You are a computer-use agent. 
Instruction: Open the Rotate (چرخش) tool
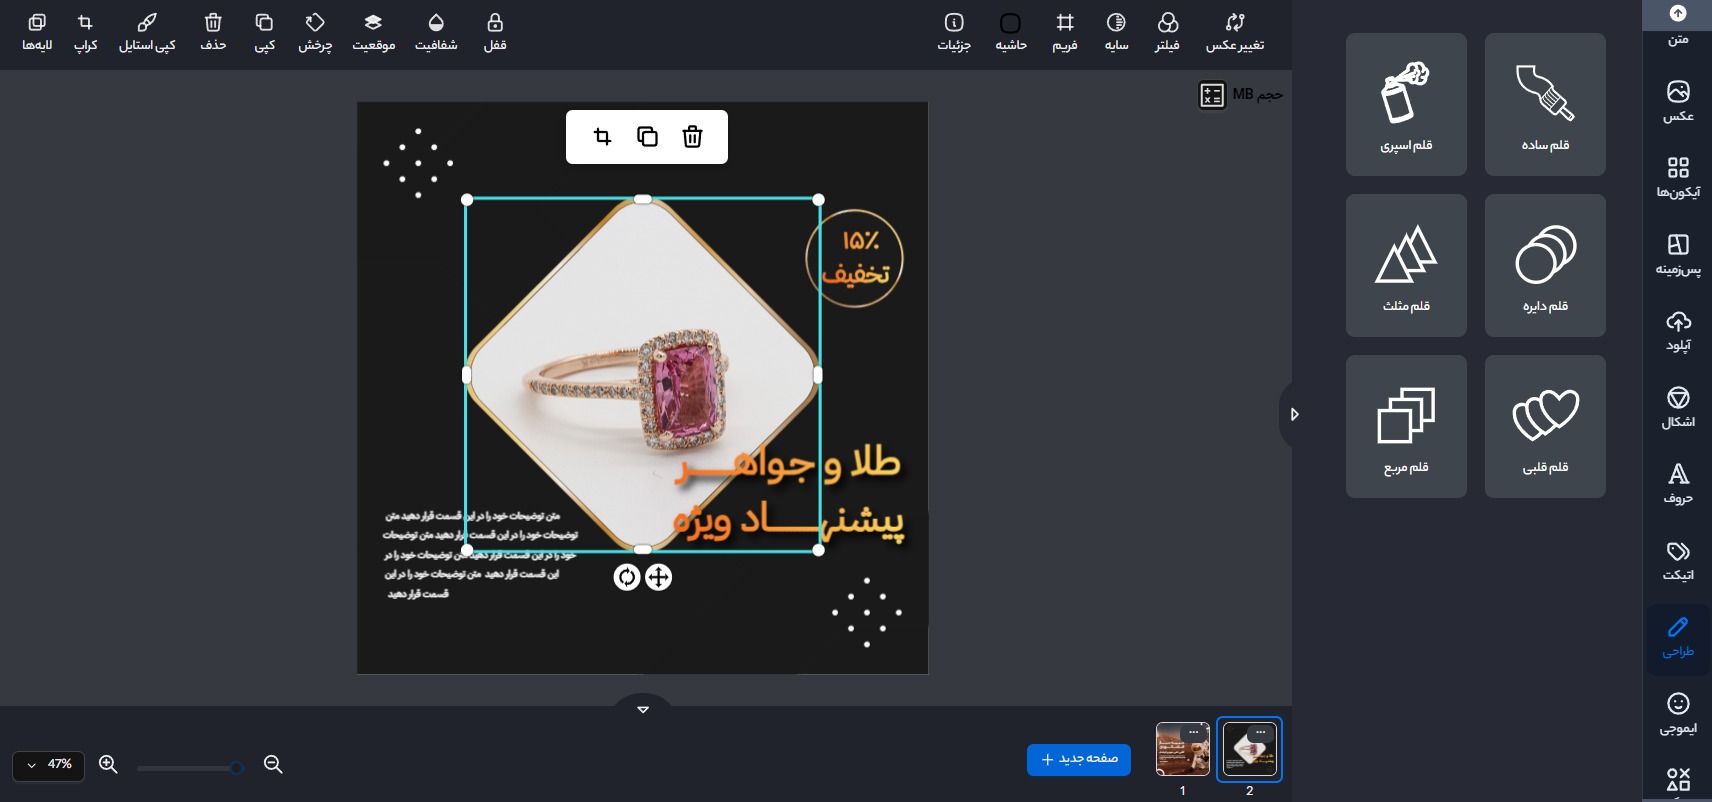click(x=315, y=32)
